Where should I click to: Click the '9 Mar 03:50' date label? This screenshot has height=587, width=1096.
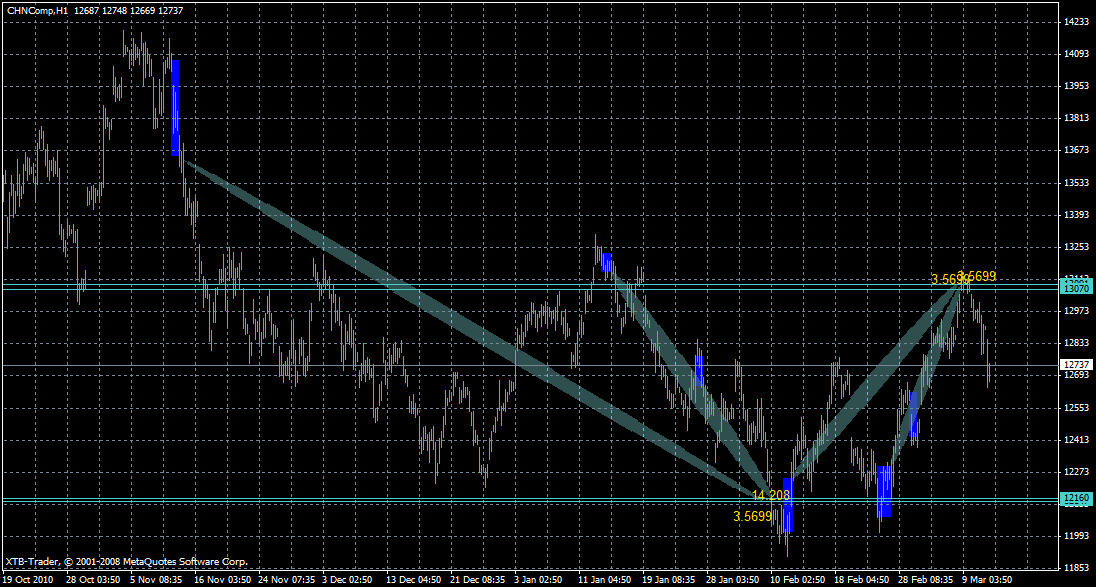pos(988,580)
